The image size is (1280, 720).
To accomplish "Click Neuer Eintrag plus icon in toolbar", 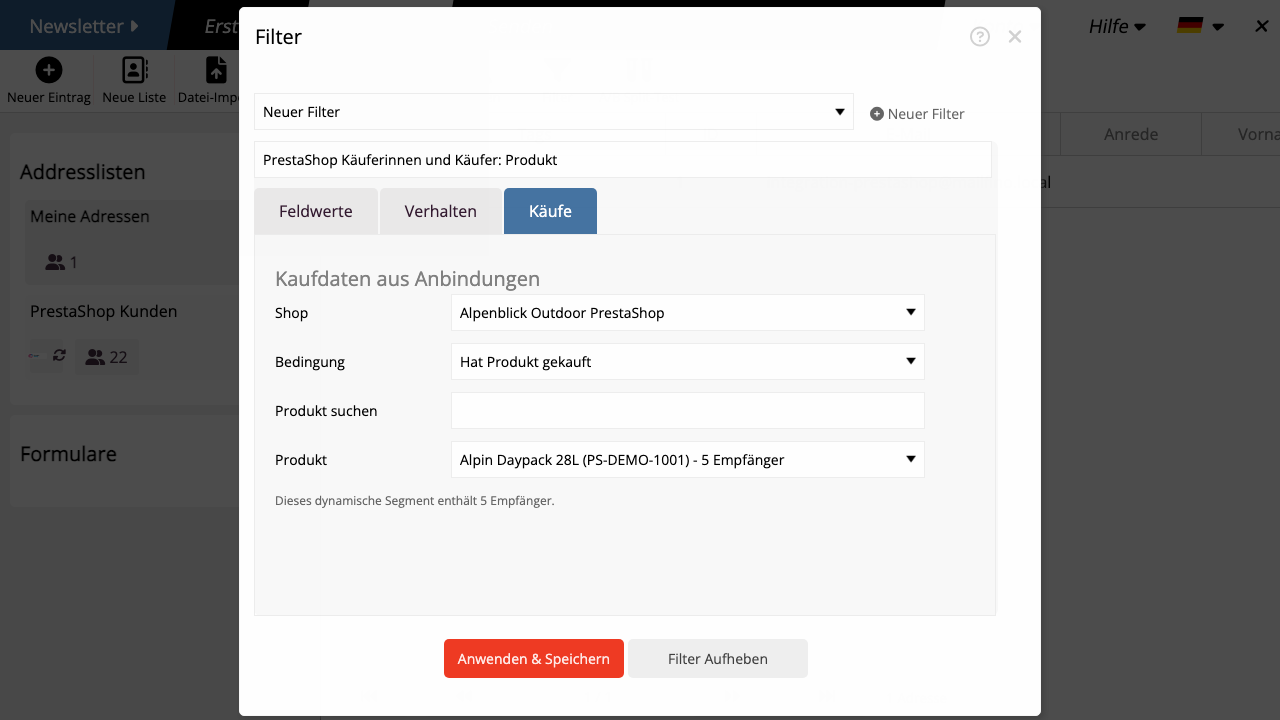I will [49, 69].
